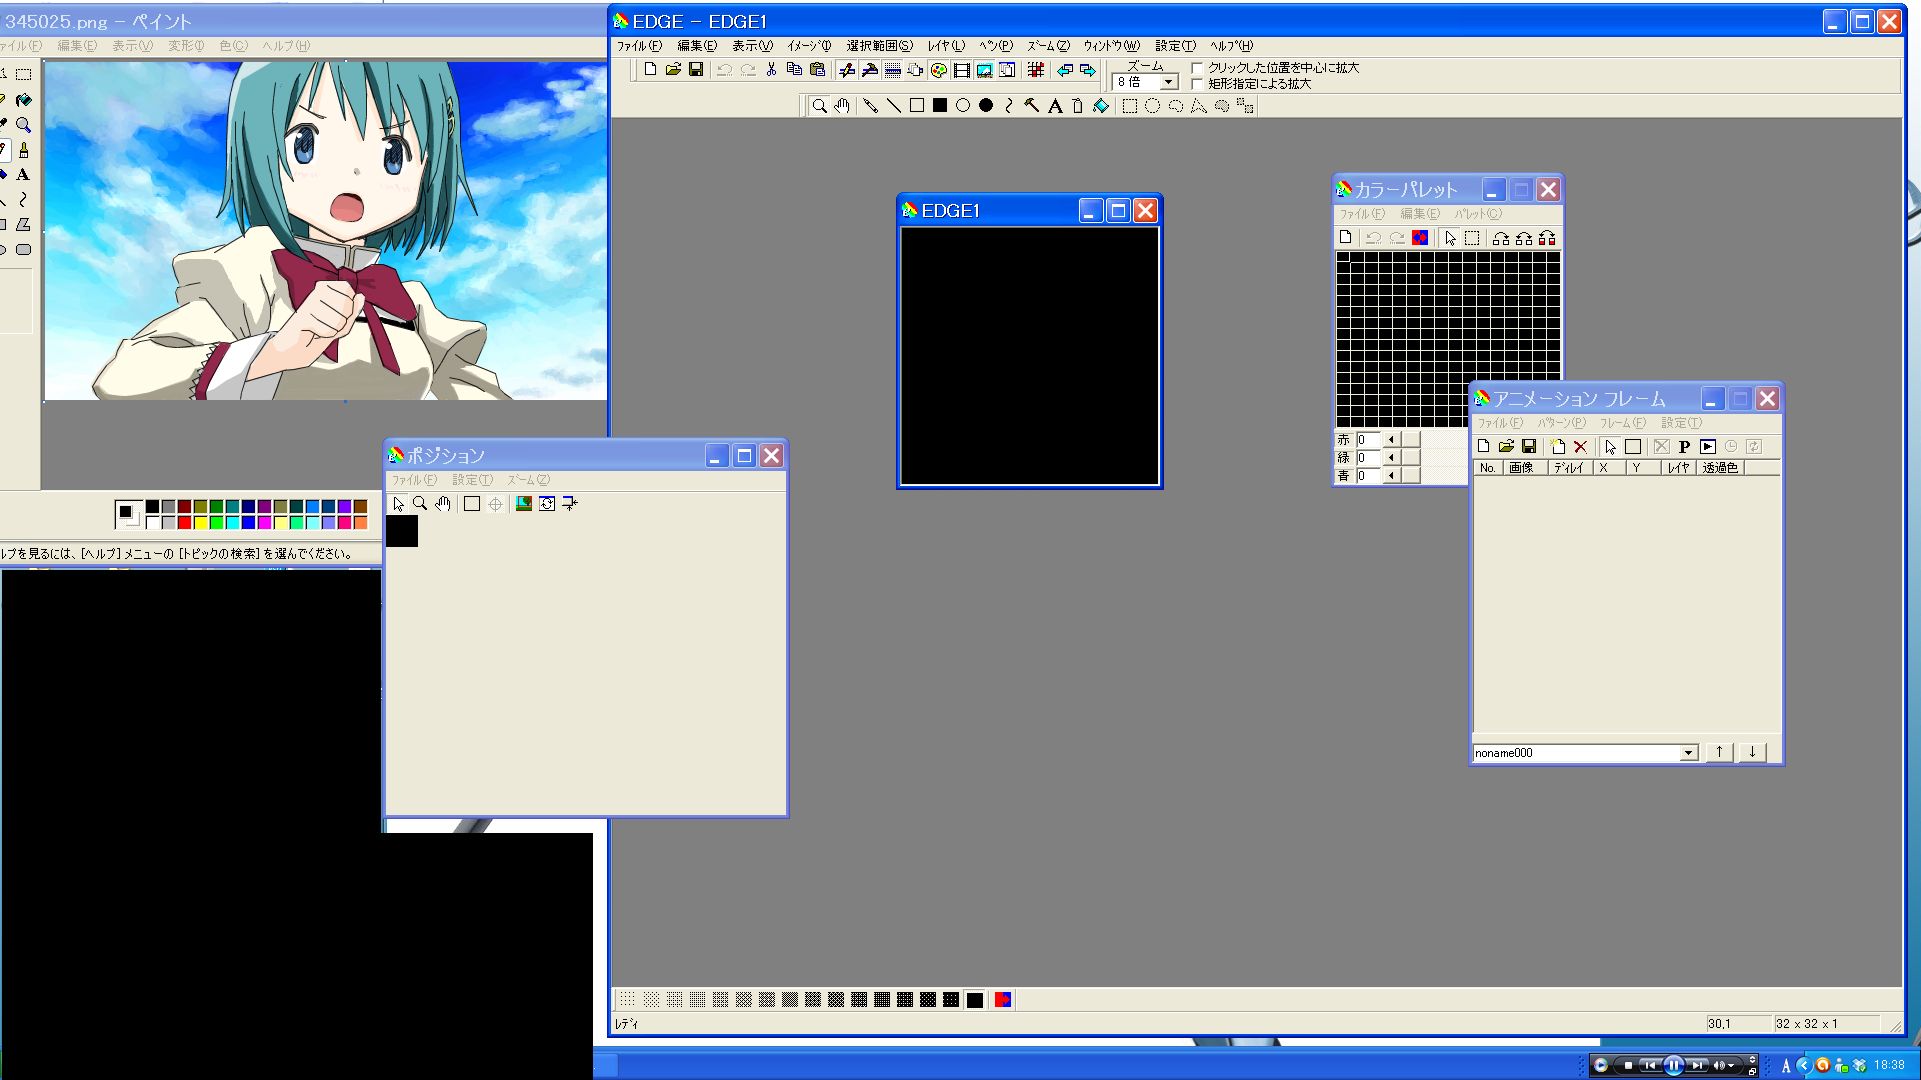The height and width of the screenshot is (1080, 1921).
Task: Click the EDGE1 black canvas
Action: pos(1029,356)
